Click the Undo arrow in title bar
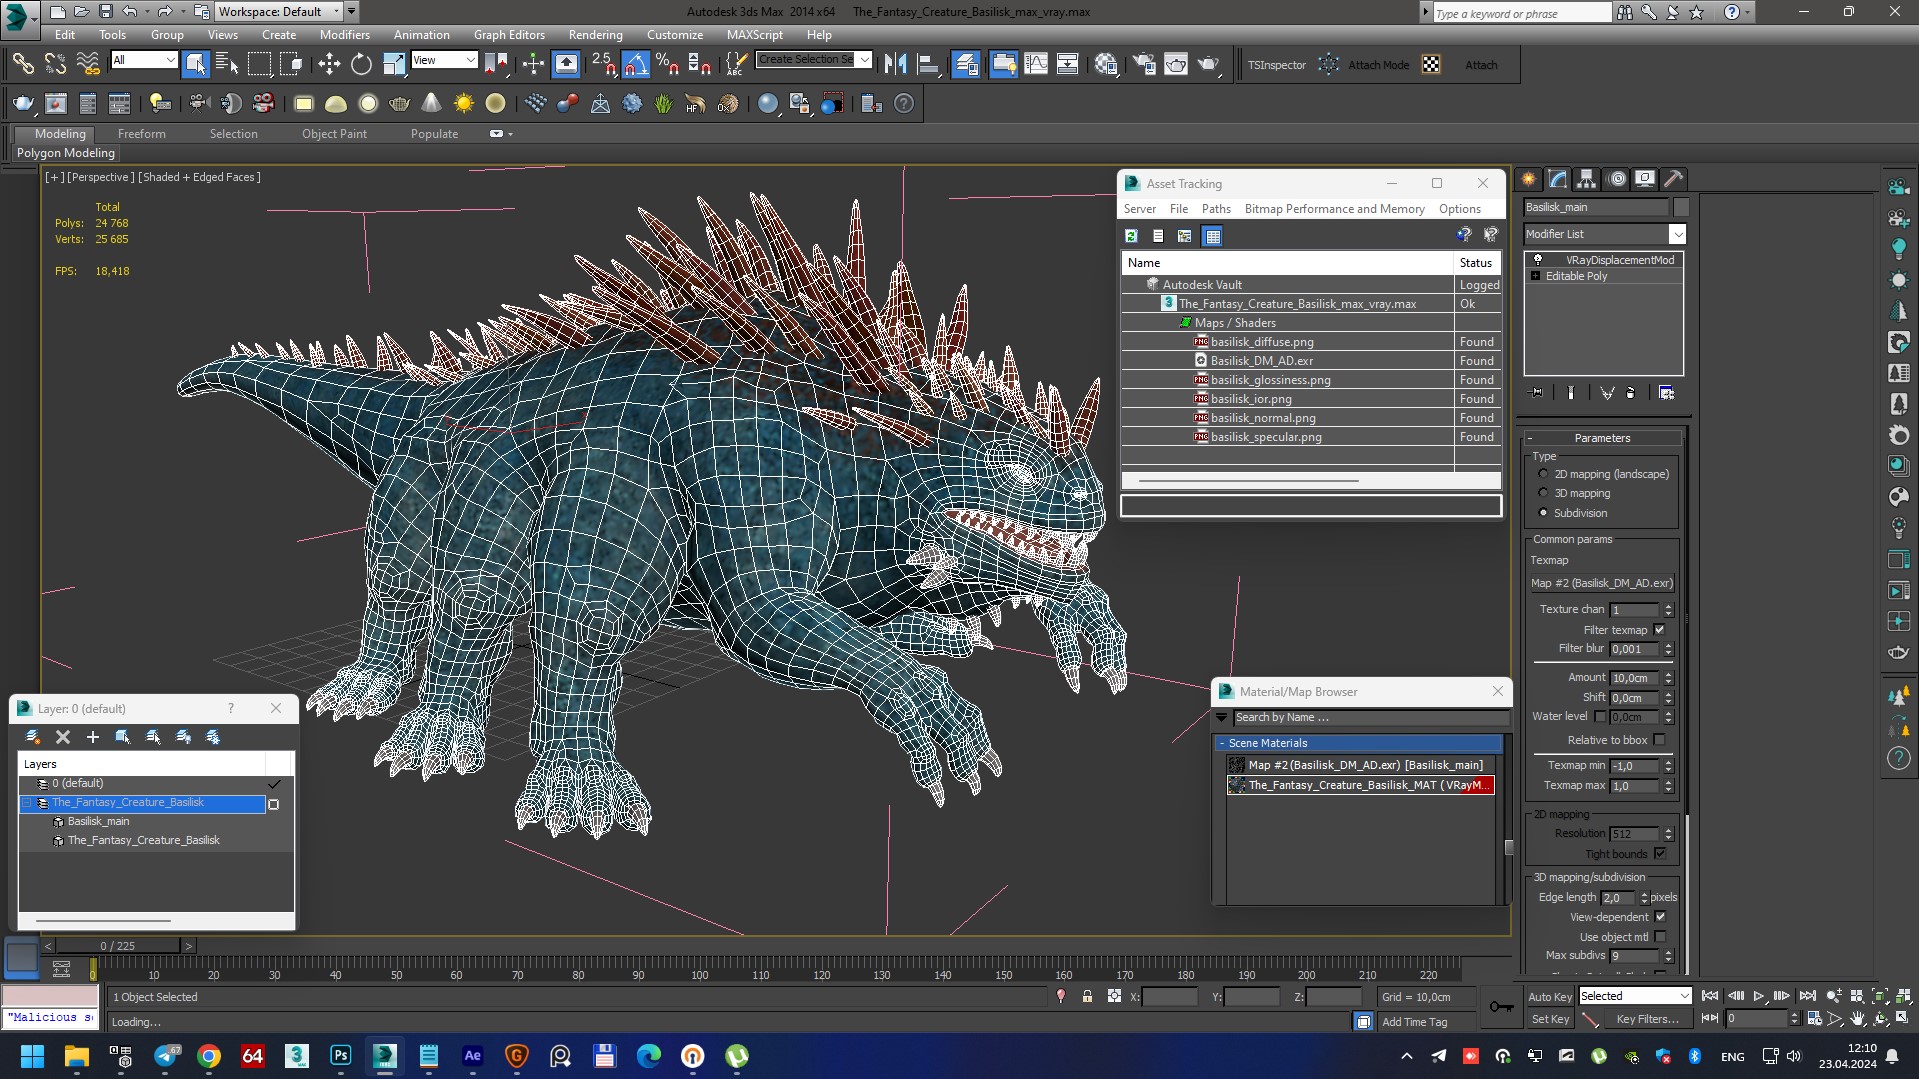The height and width of the screenshot is (1079, 1919). (130, 11)
